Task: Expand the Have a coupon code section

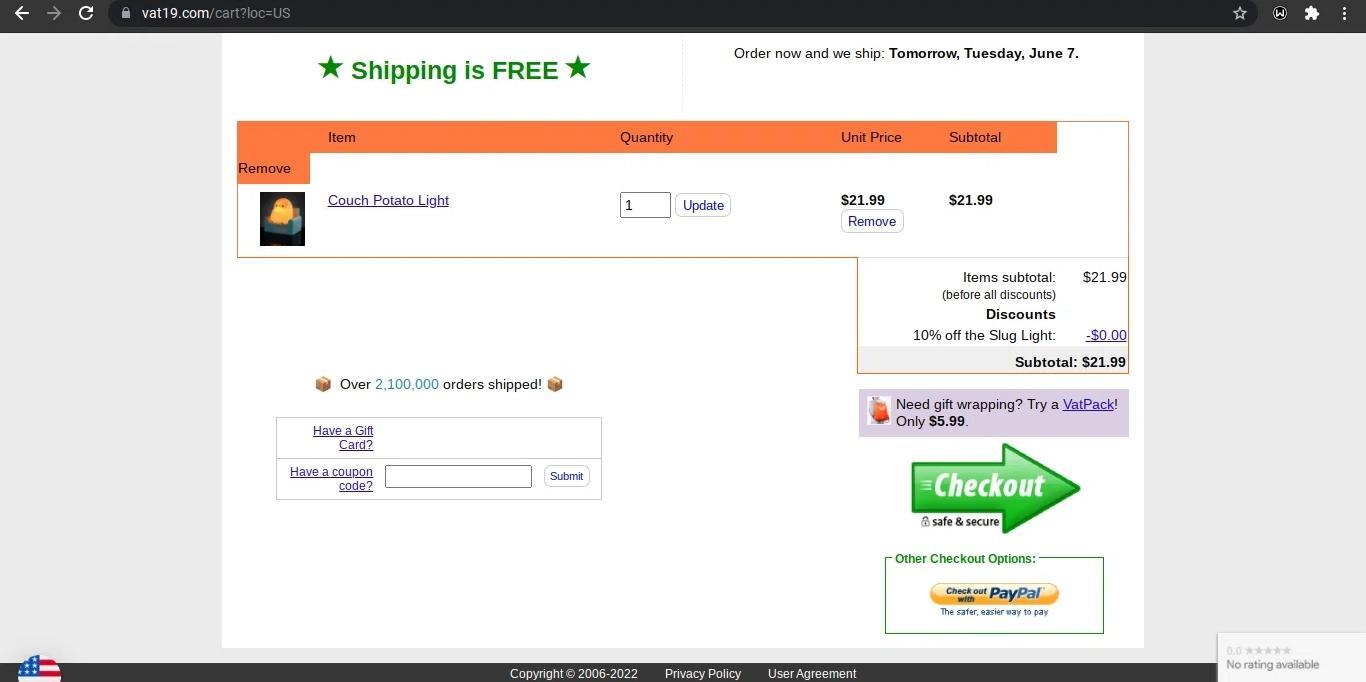Action: point(331,478)
